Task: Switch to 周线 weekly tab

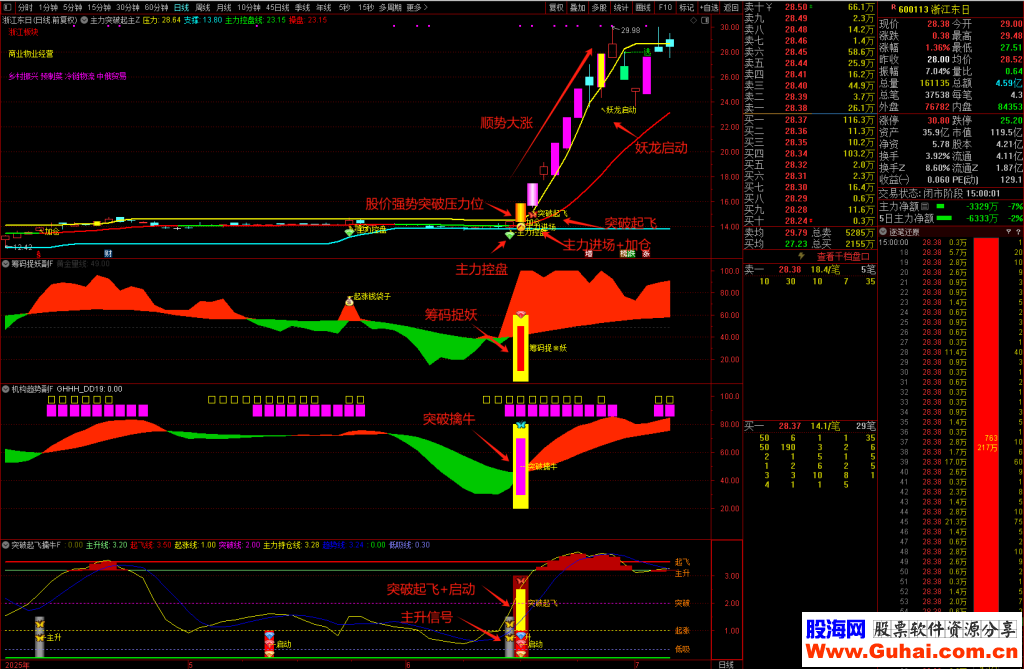Action: [x=203, y=7]
